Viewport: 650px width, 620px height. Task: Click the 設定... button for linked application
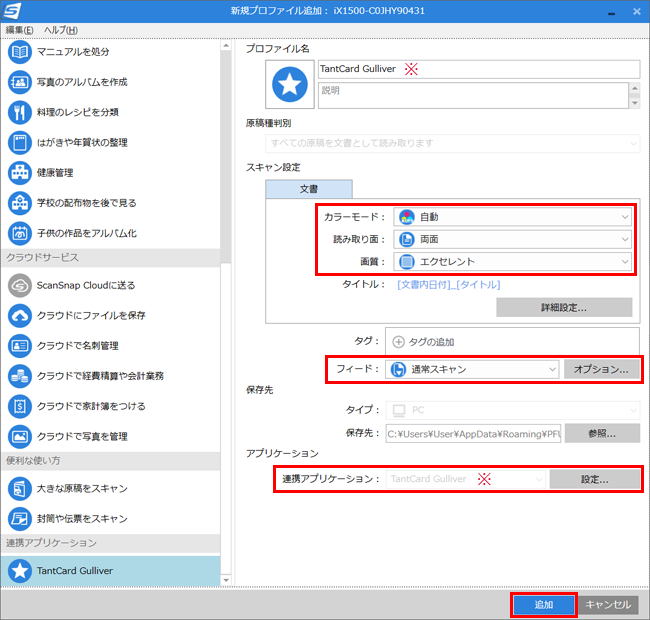click(x=595, y=479)
